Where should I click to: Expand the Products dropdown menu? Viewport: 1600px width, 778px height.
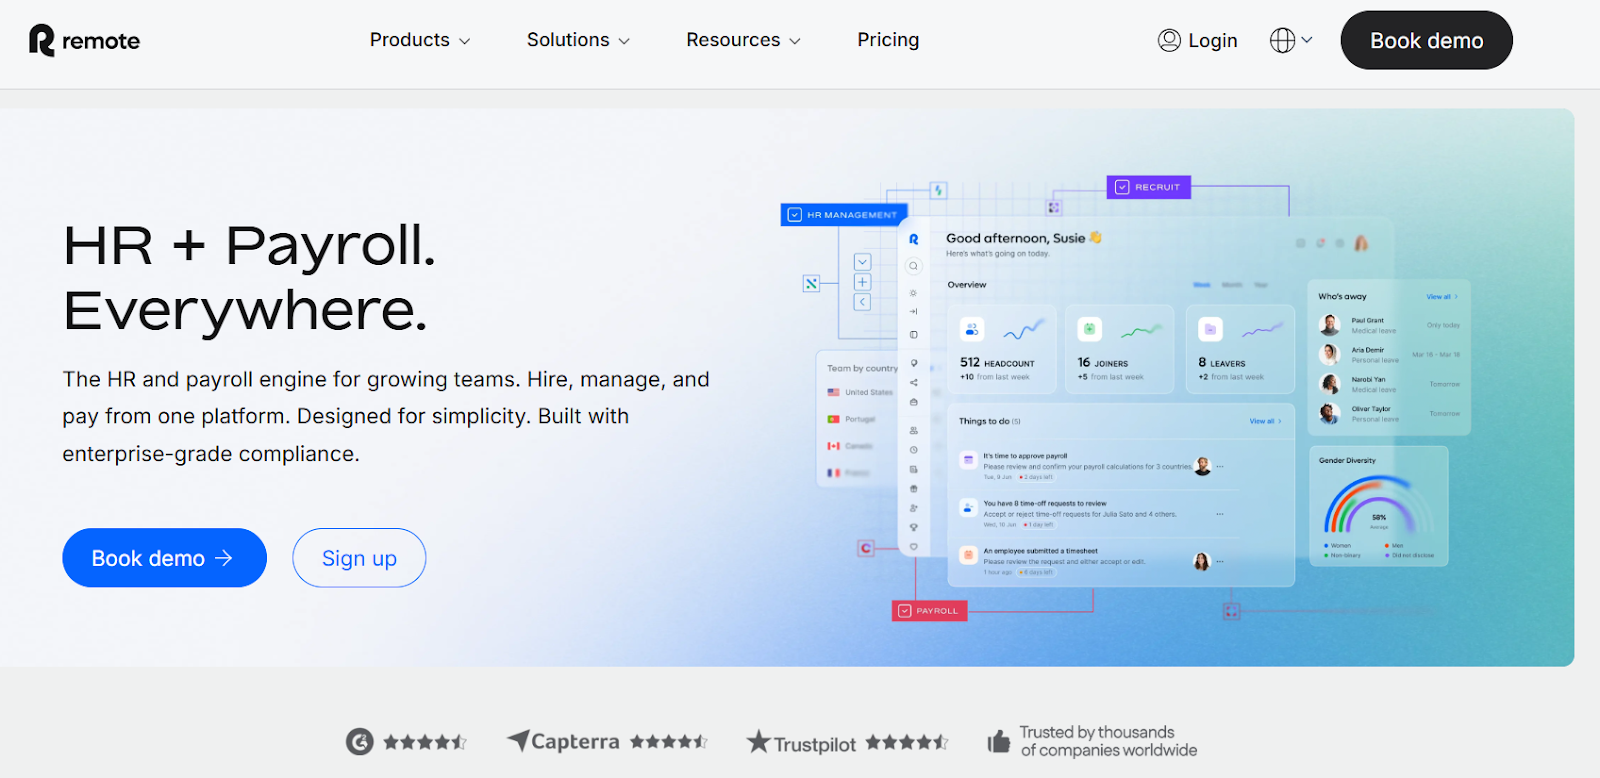[419, 40]
